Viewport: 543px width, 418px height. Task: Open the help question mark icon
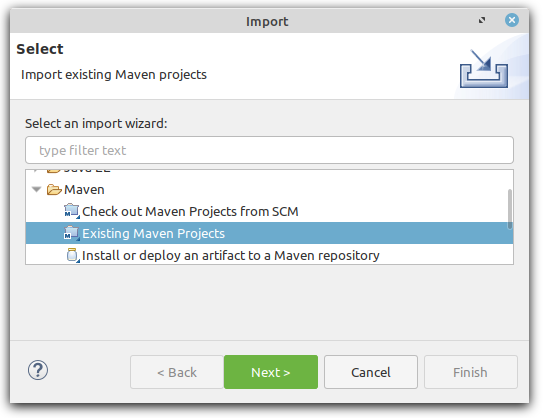38,370
